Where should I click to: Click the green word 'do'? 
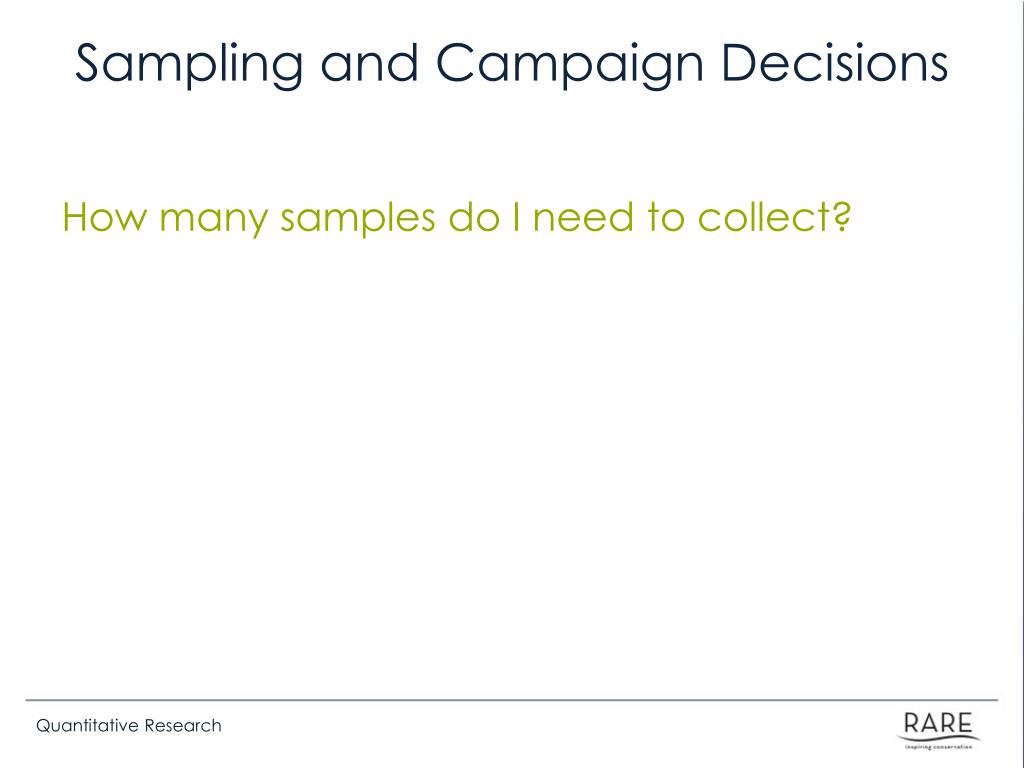474,216
